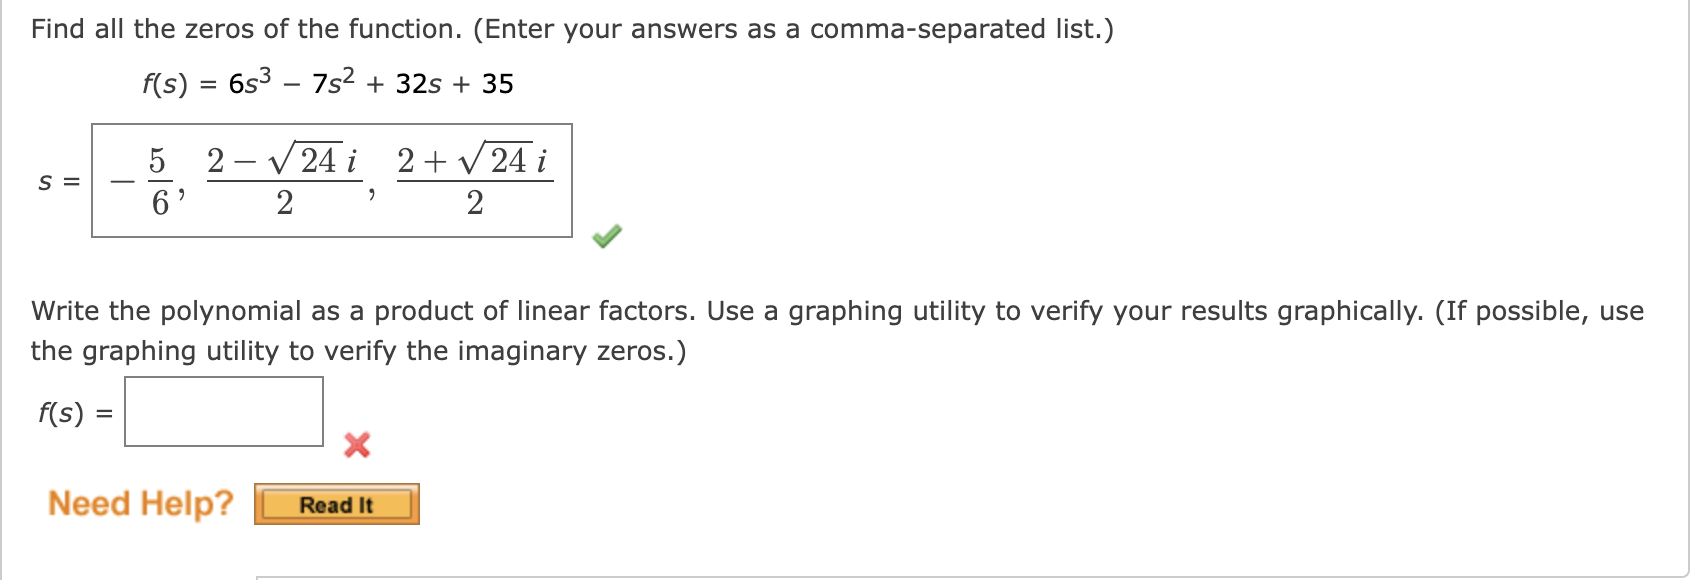Click the 'f(s) =' label beside empty field
Image resolution: width=1702 pixels, height=580 pixels.
[75, 413]
